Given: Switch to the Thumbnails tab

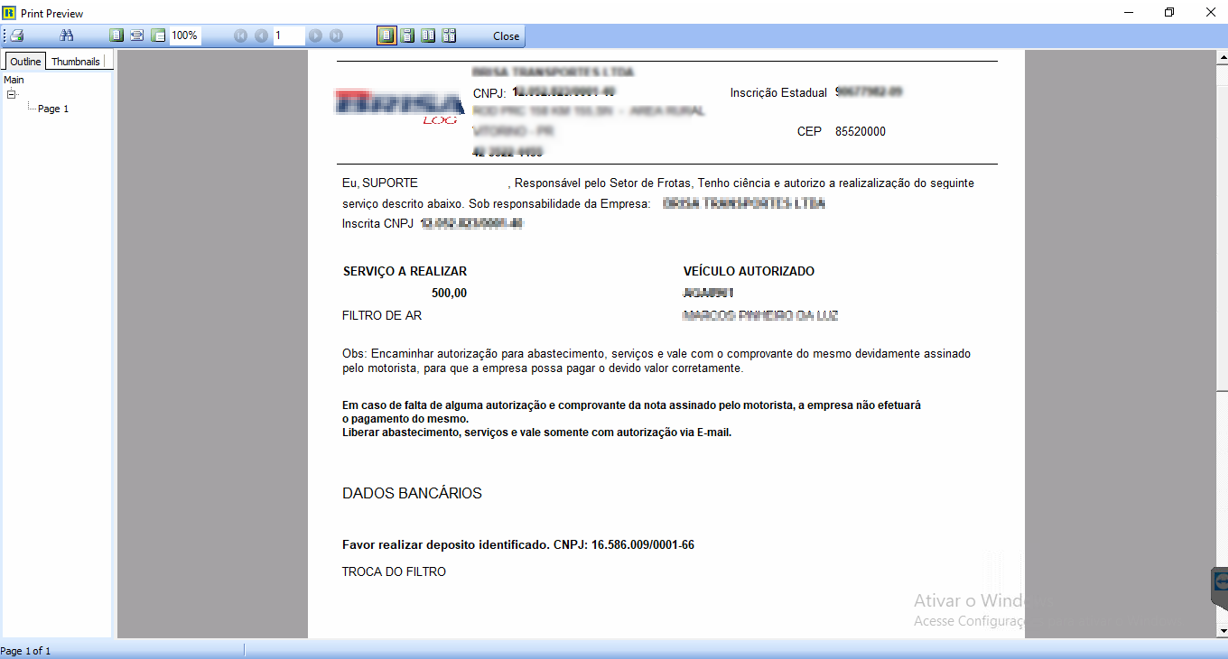Looking at the screenshot, I should 76,61.
